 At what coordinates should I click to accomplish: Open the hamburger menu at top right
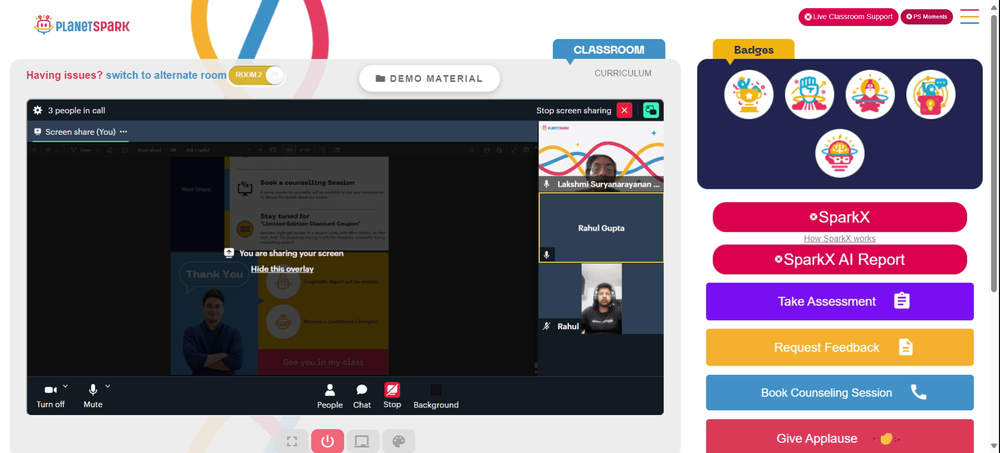[x=969, y=17]
